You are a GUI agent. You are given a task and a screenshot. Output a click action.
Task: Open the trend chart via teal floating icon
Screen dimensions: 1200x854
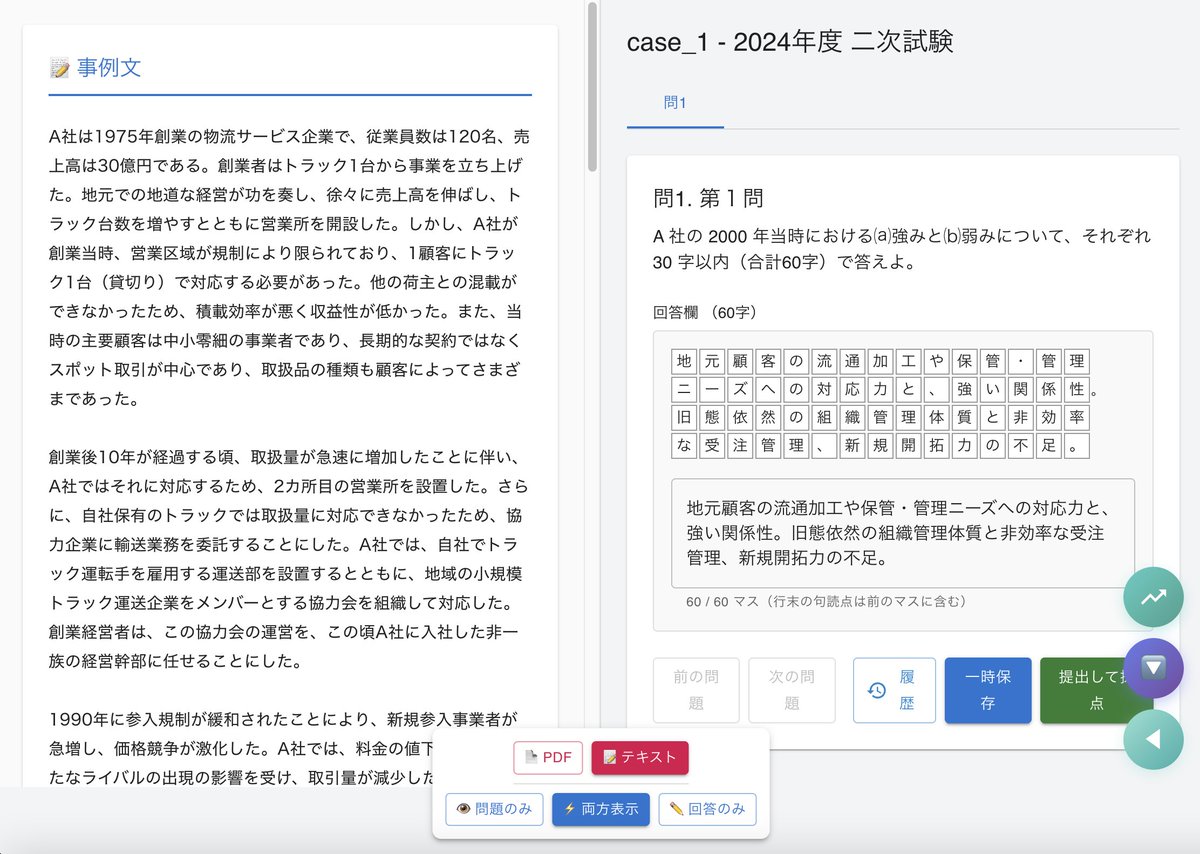1154,598
